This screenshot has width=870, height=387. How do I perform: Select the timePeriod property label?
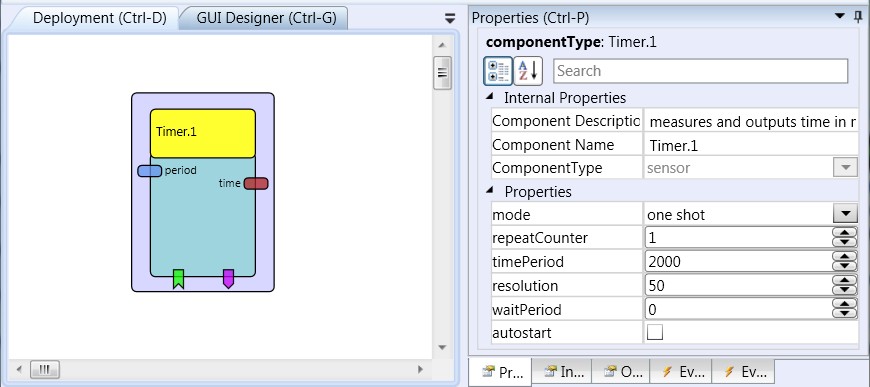coord(528,262)
